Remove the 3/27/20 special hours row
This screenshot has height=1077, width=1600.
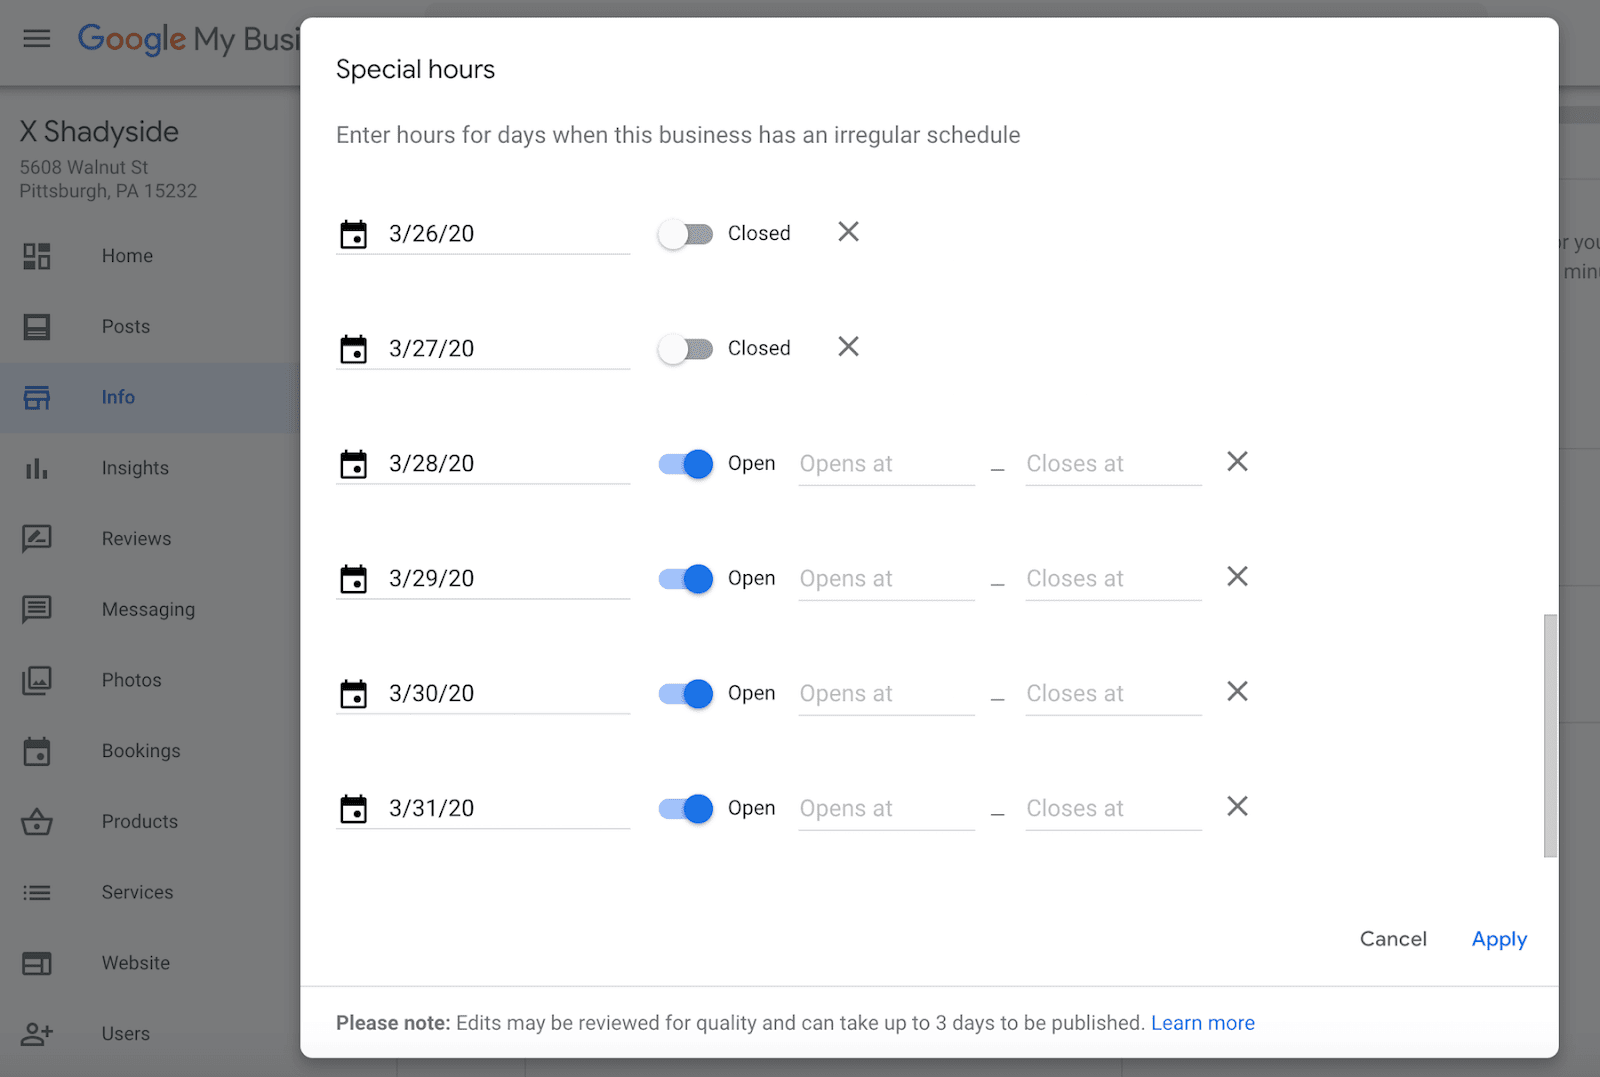click(x=848, y=347)
